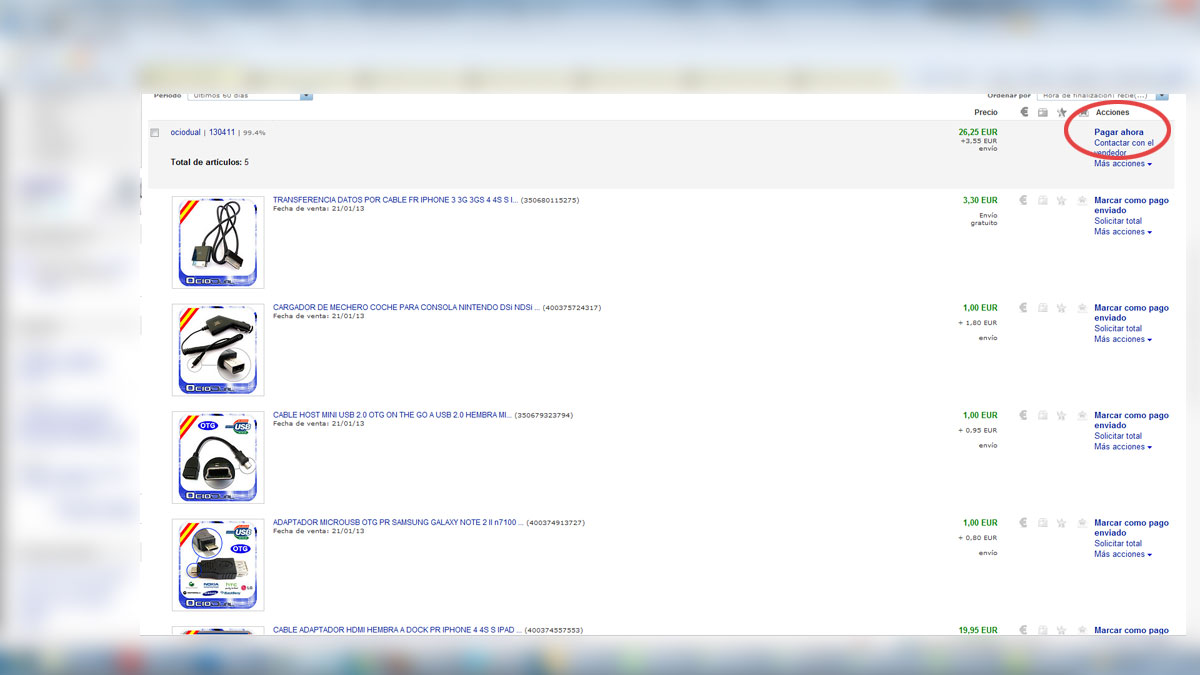Expand 'Más acciones' for ADAPTADOR MICROUSB OTG item
Screen dimensions: 1200x675
1122,554
